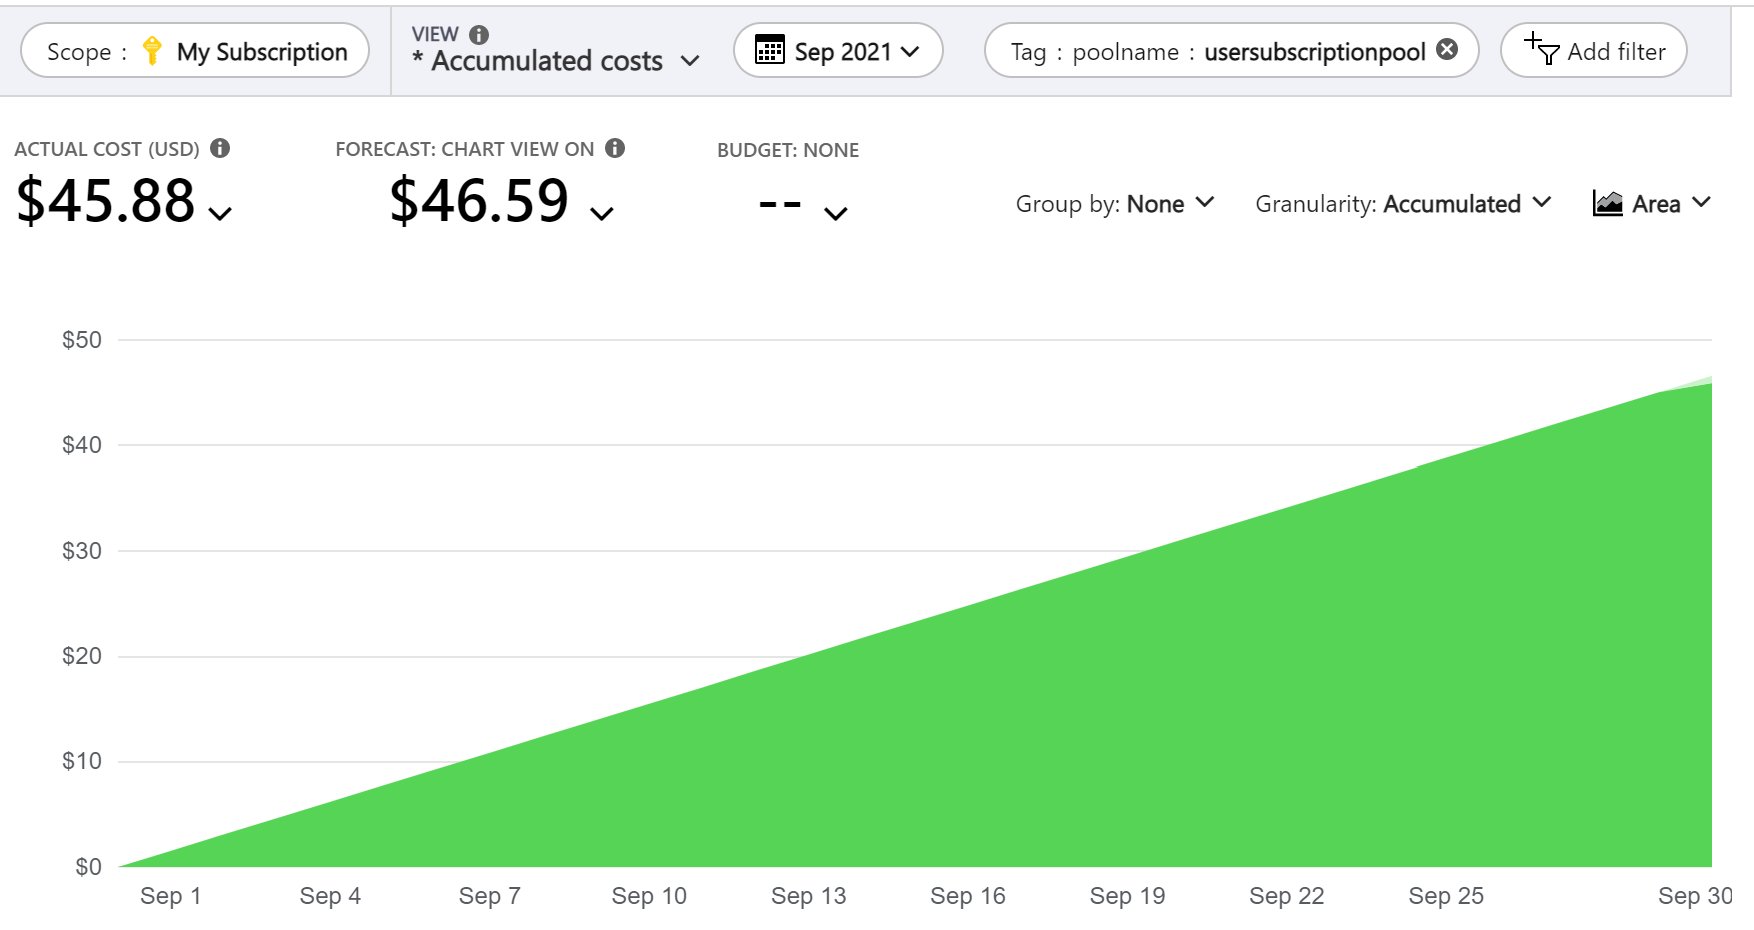The height and width of the screenshot is (930, 1754).
Task: Click the area chart type icon
Action: tap(1608, 203)
